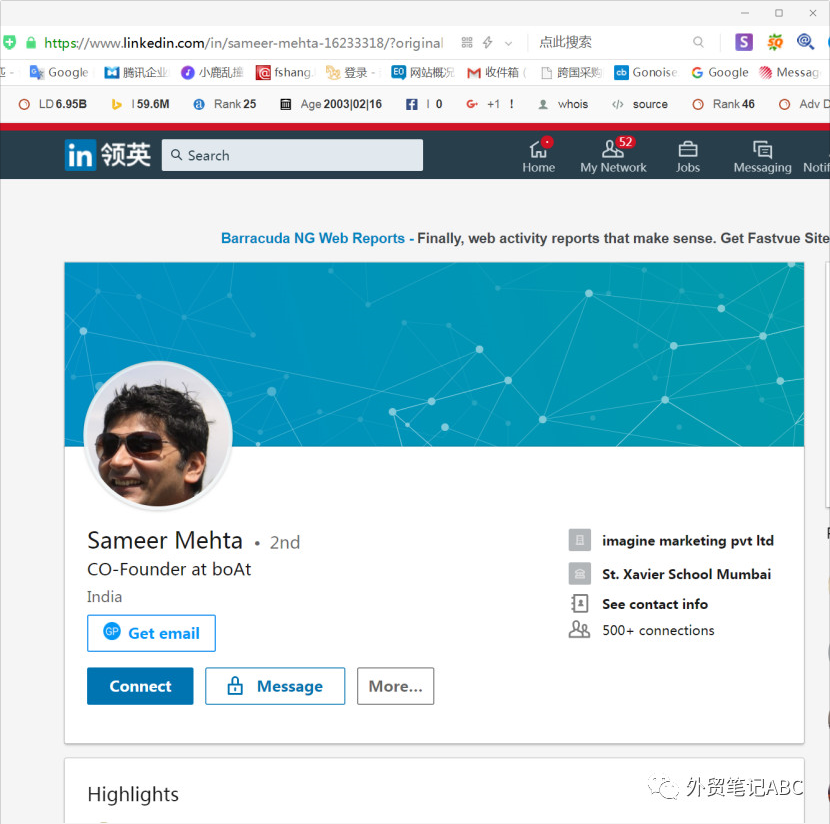Click the 360 extension icon
Viewport: 830px width, 824px height.
[x=775, y=42]
